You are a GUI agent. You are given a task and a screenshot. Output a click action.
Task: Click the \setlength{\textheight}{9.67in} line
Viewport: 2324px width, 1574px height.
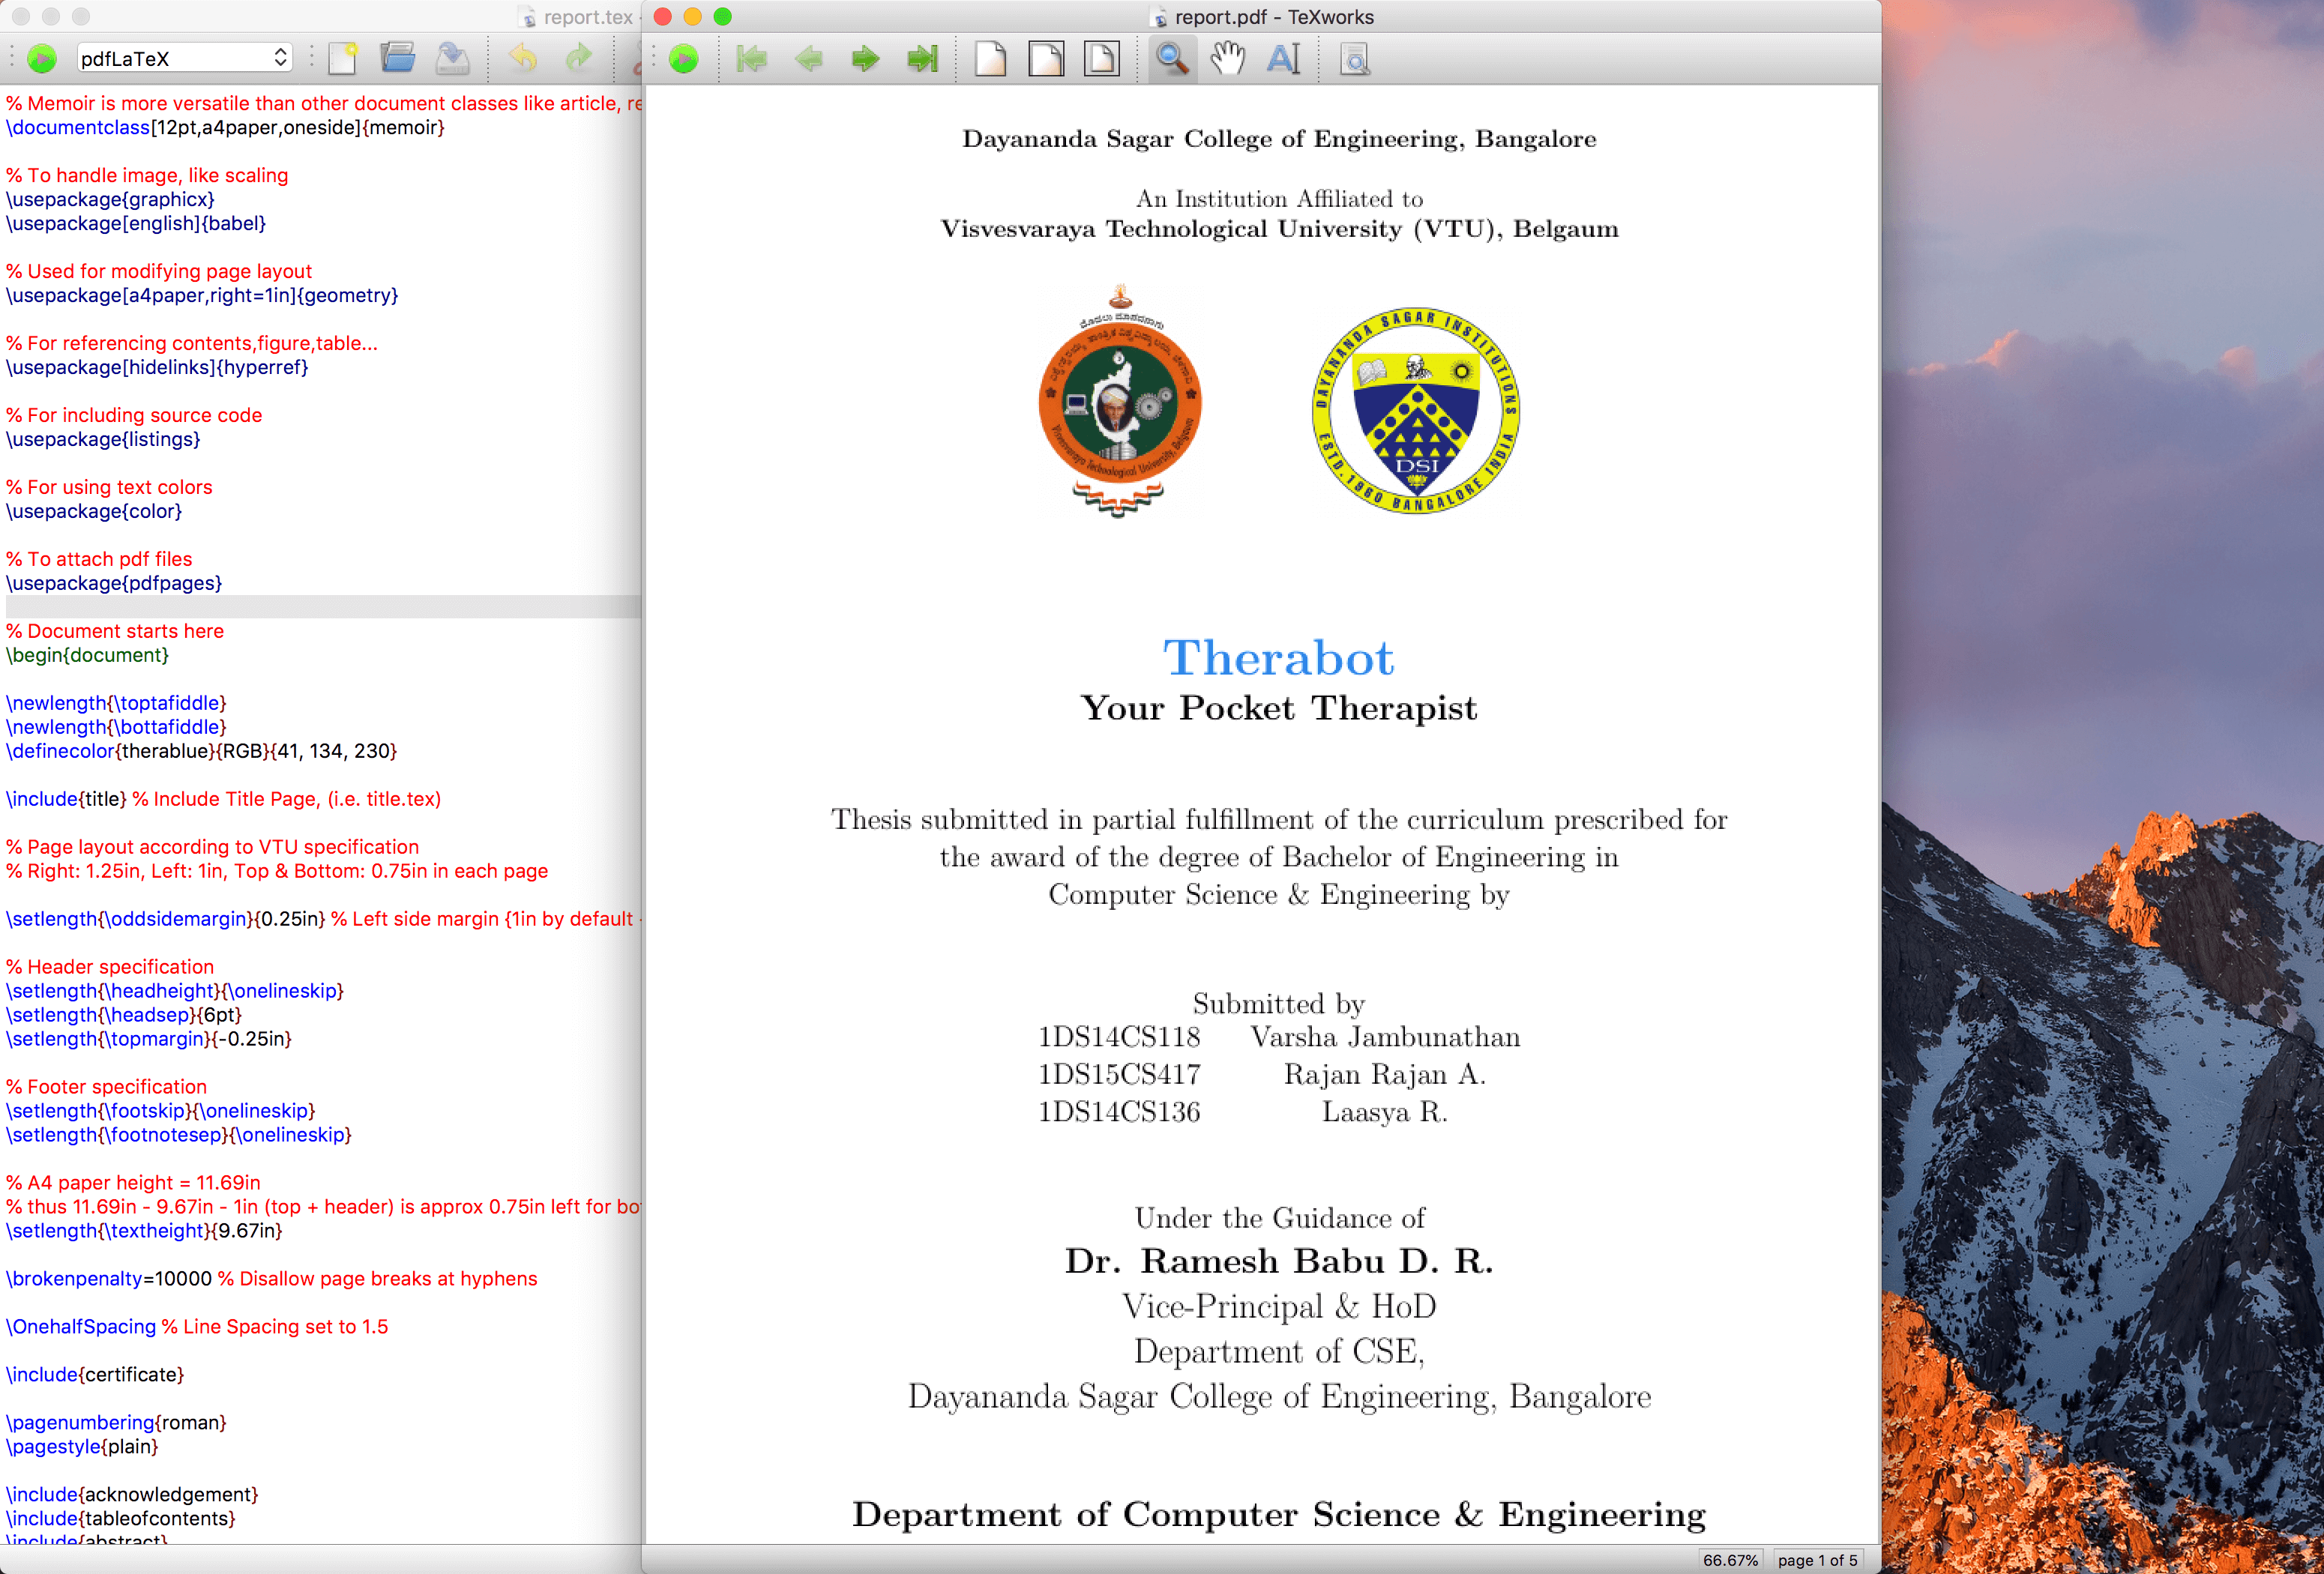144,1231
